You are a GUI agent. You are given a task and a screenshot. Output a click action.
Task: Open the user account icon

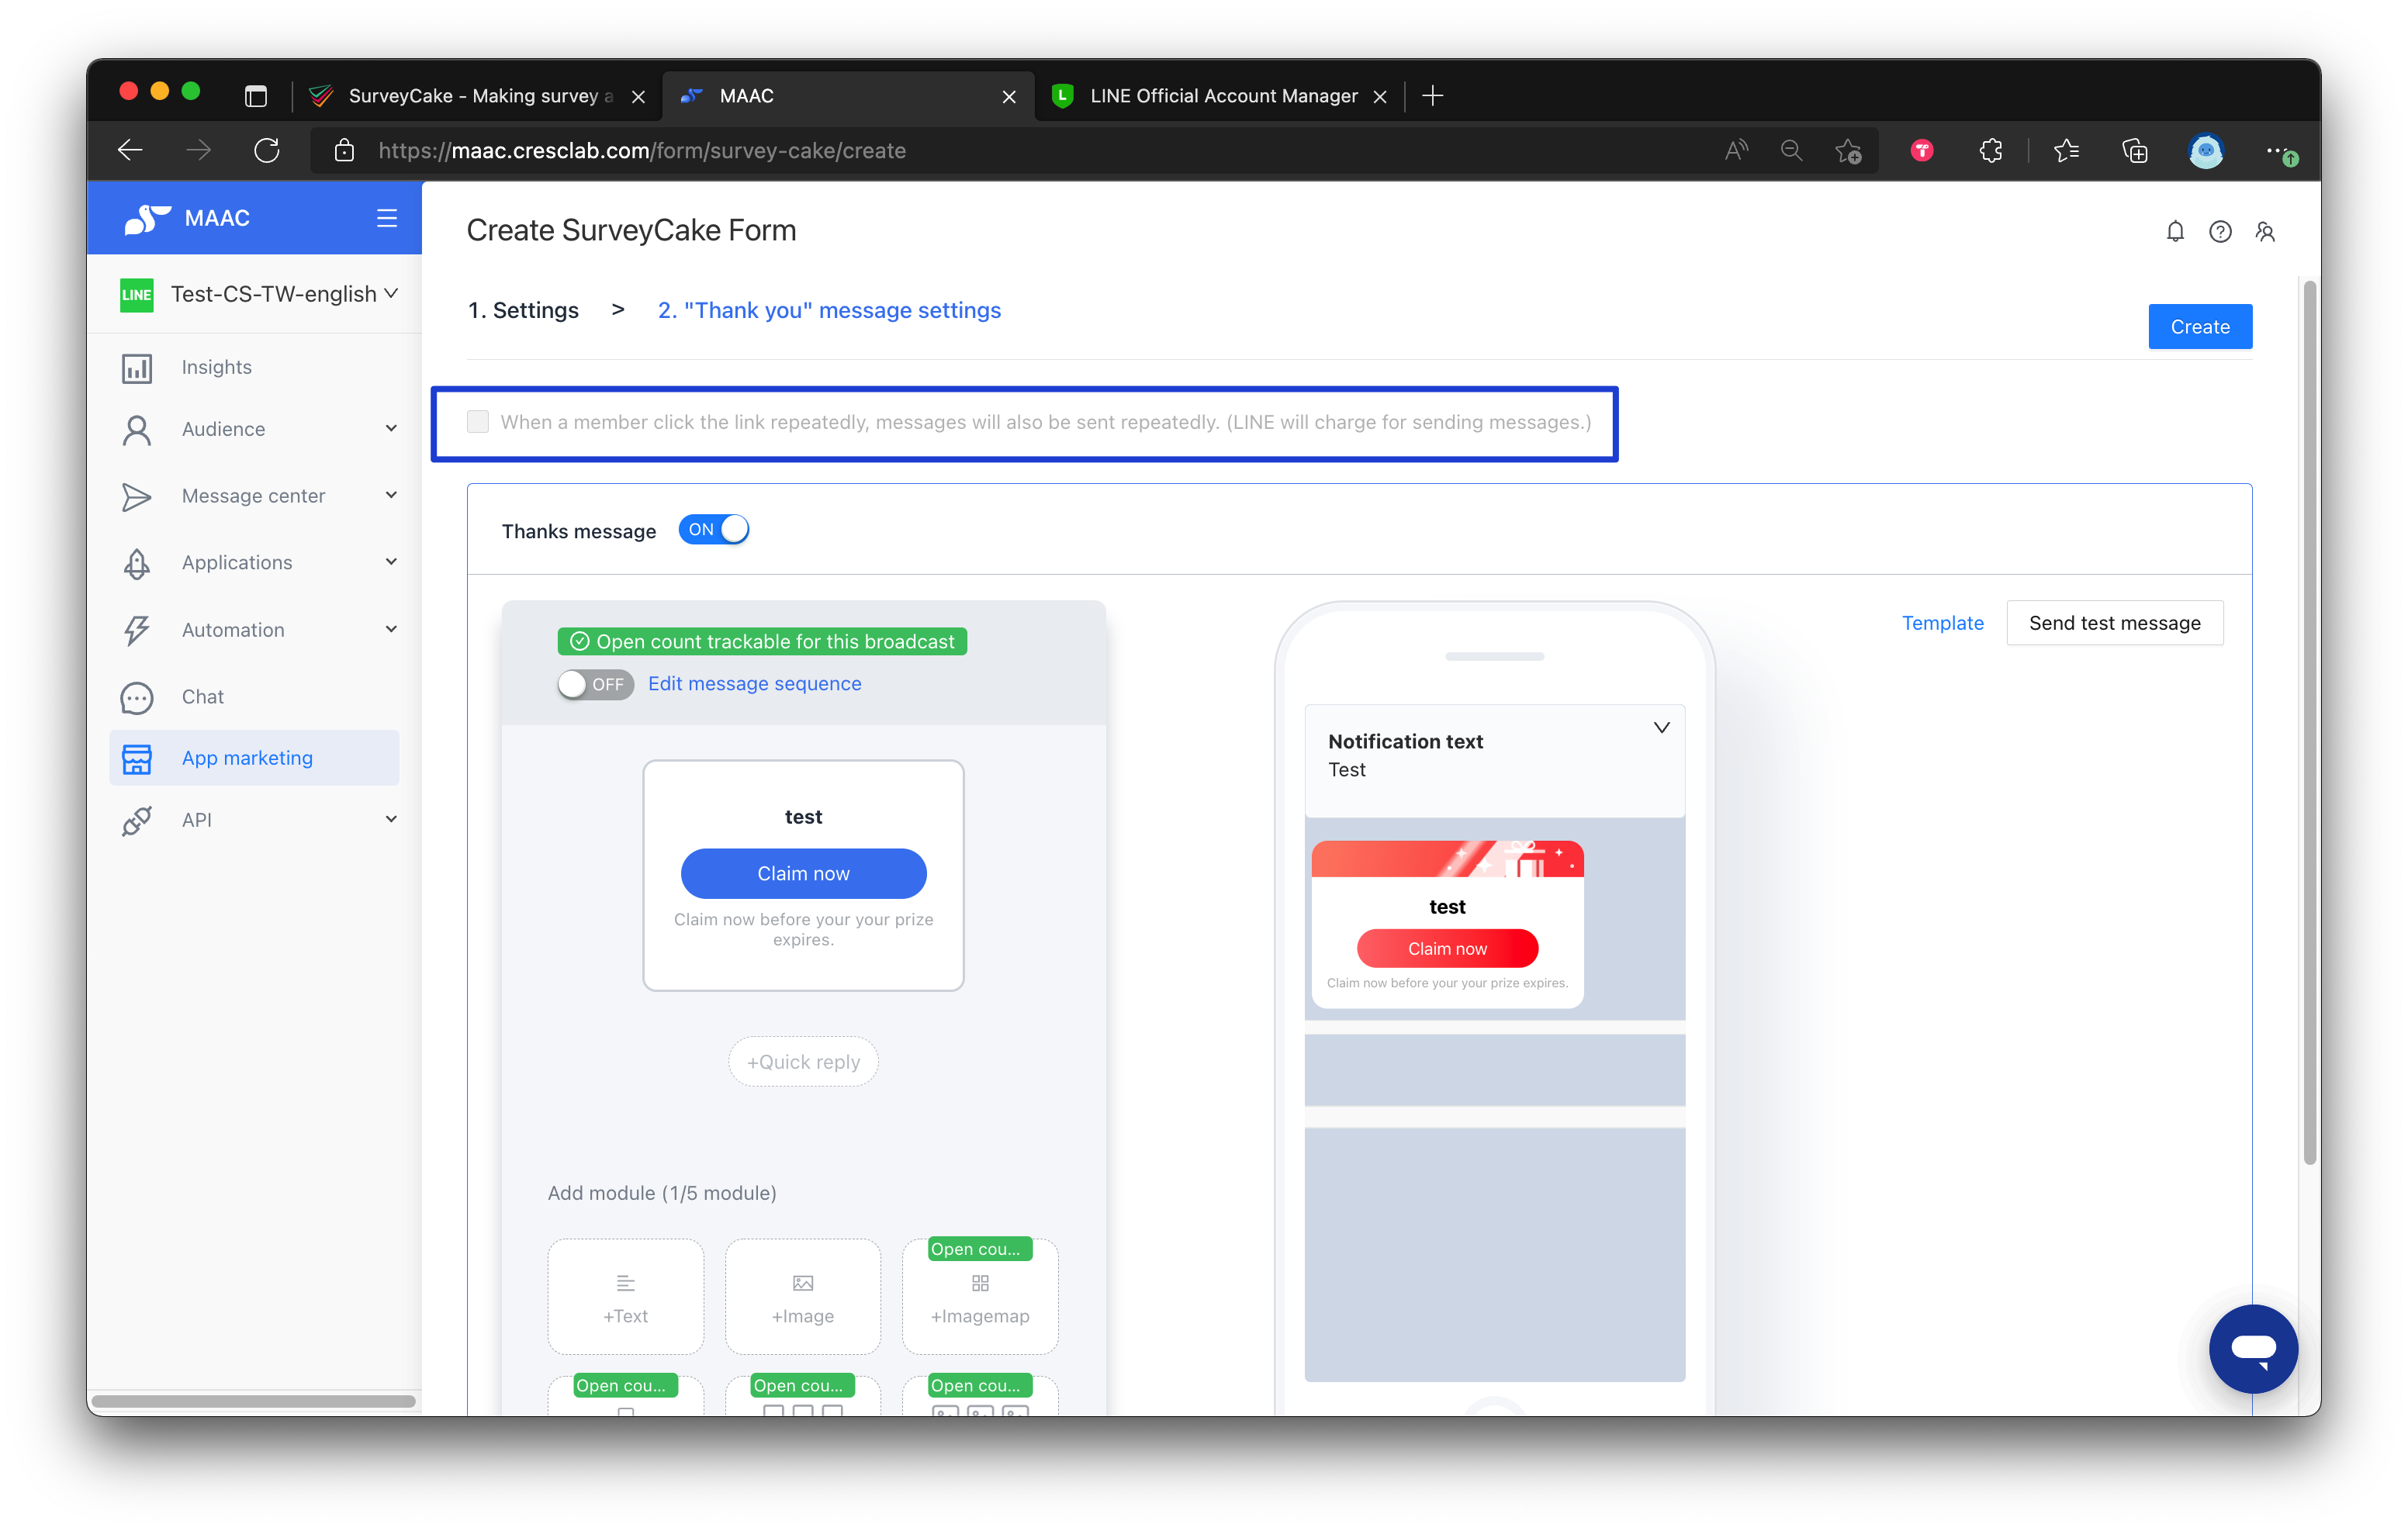coord(2265,232)
